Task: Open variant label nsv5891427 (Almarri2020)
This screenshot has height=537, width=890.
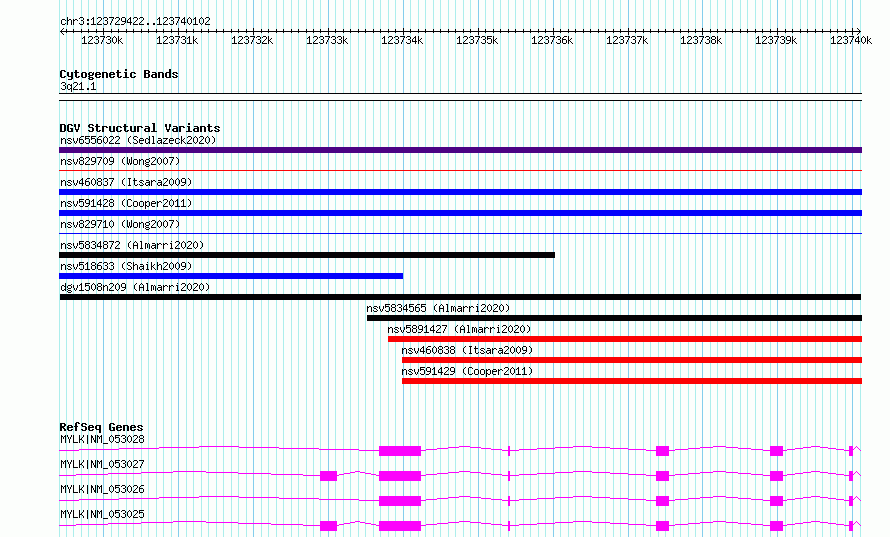Action: (x=459, y=329)
